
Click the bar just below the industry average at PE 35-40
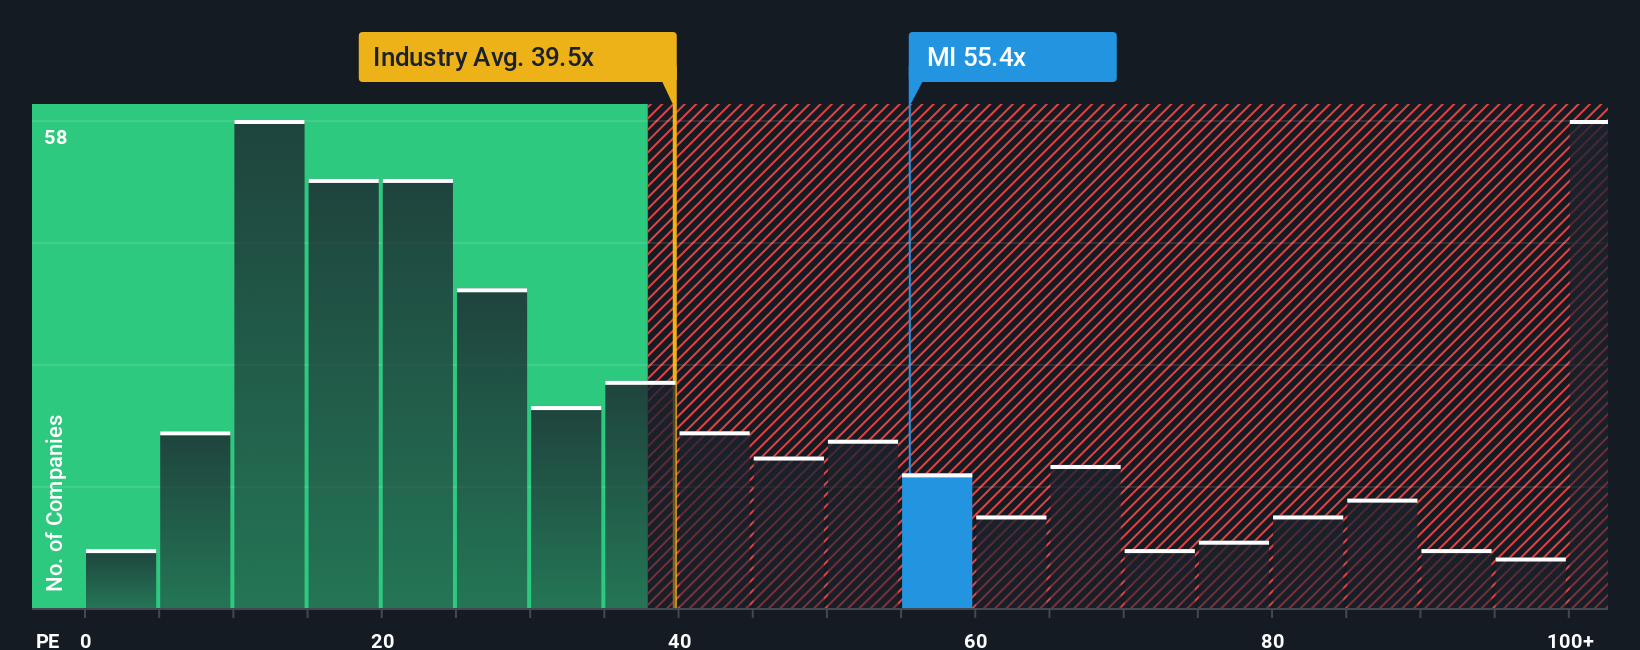click(x=640, y=495)
